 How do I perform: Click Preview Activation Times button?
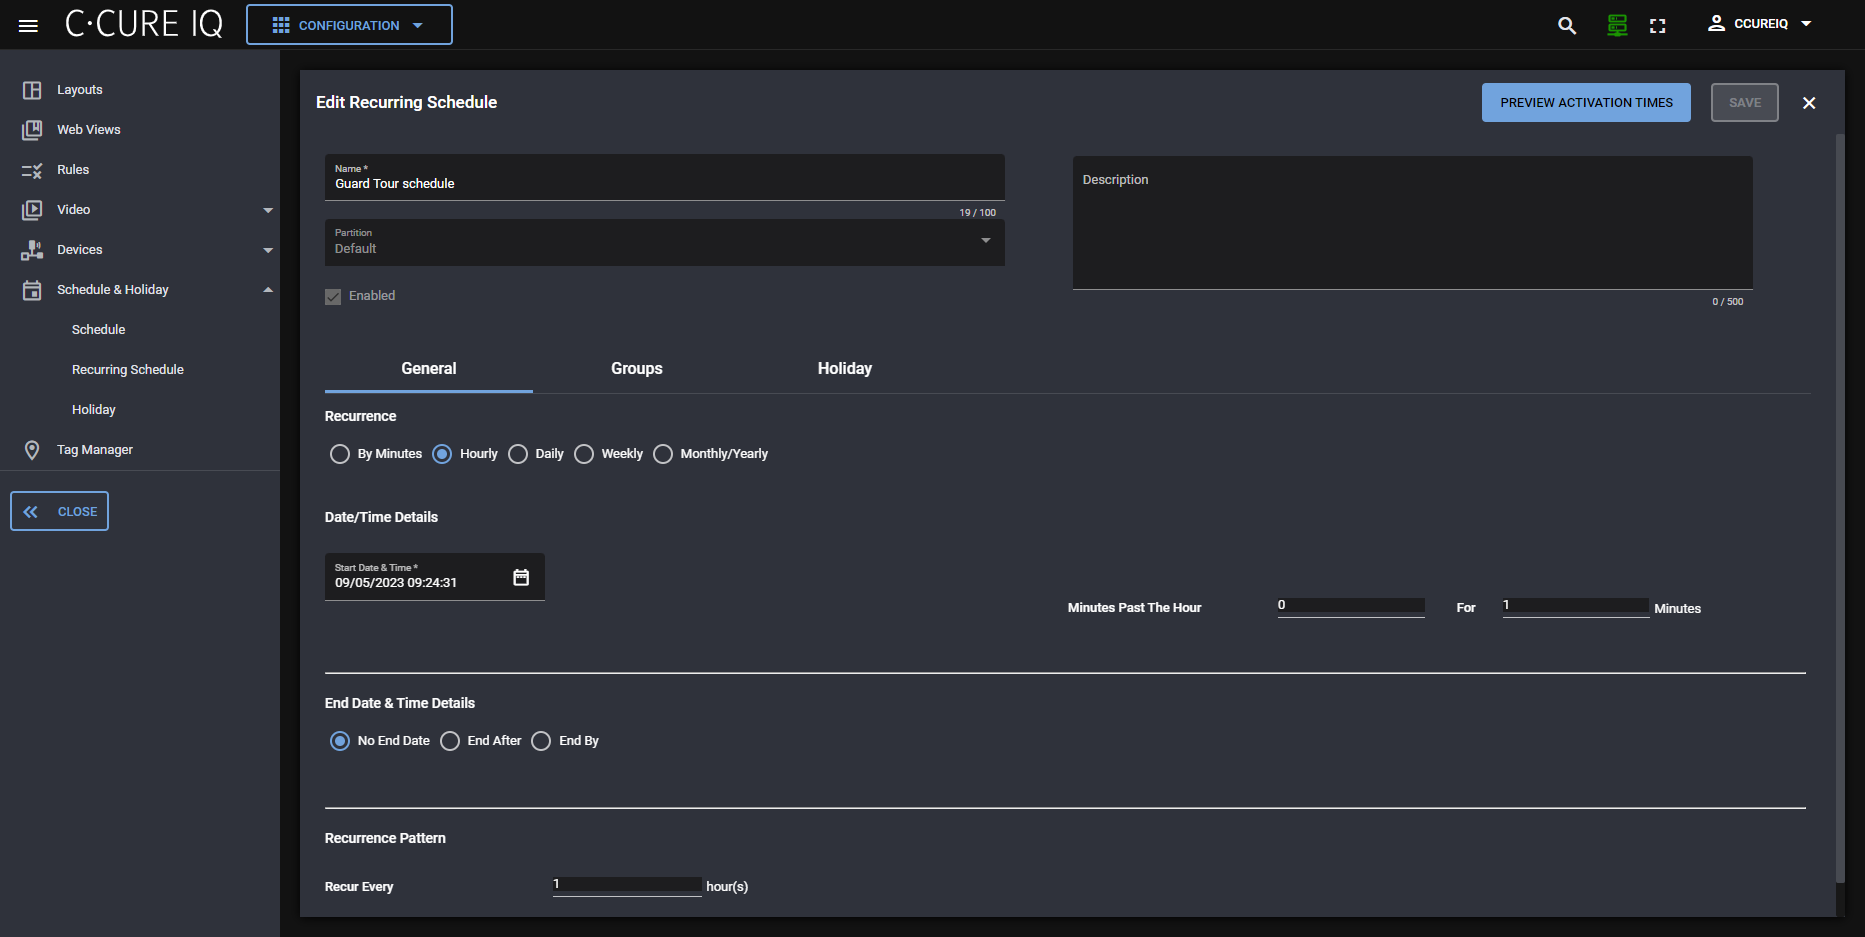click(1585, 103)
